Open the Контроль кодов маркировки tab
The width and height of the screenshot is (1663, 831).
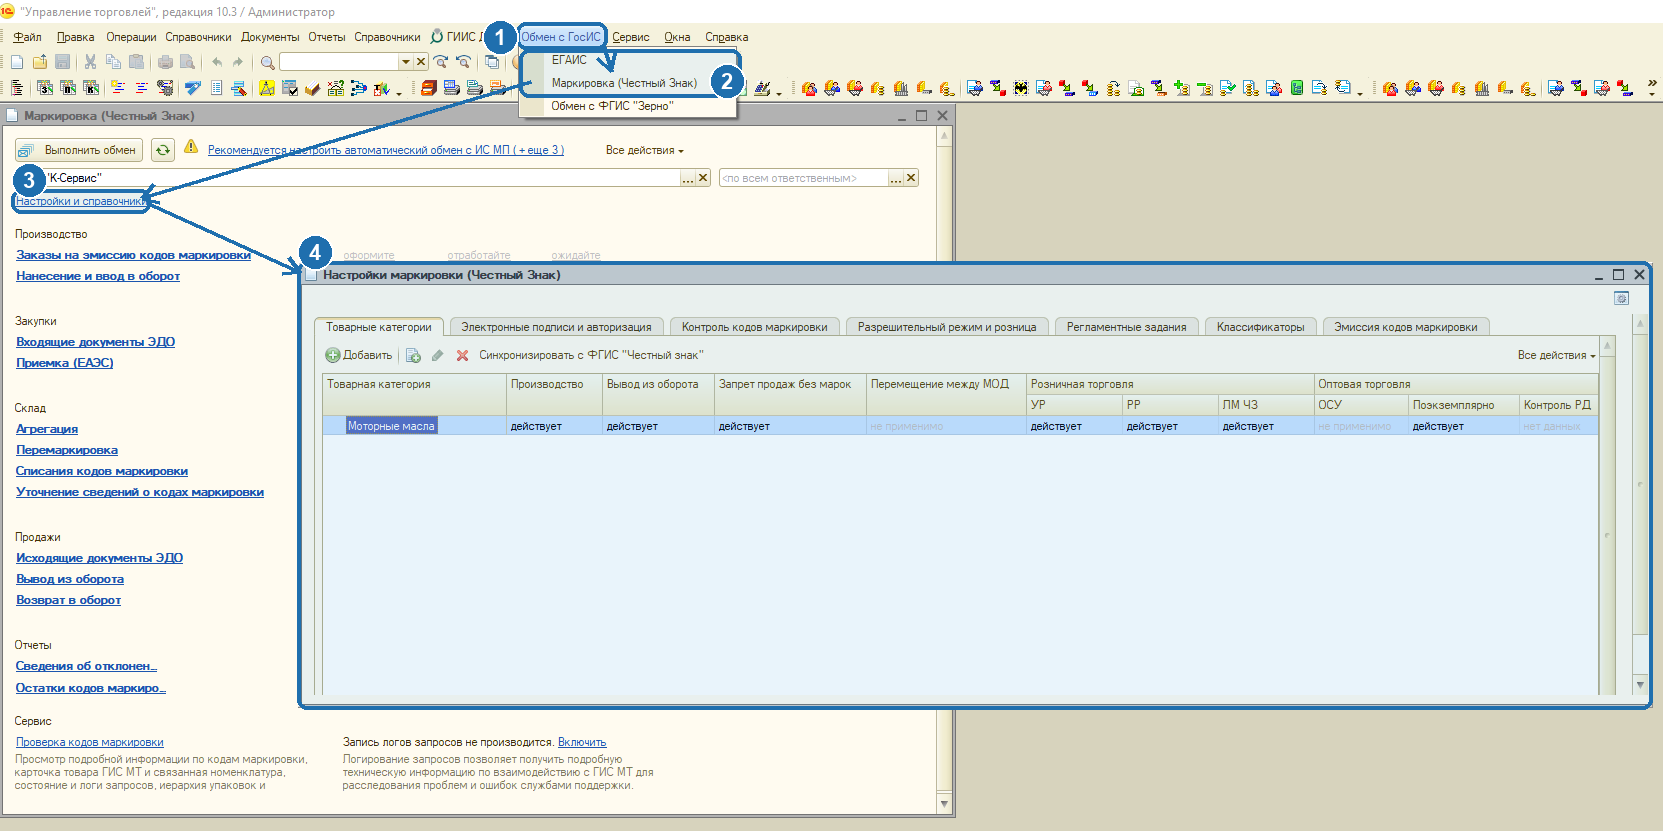click(755, 327)
